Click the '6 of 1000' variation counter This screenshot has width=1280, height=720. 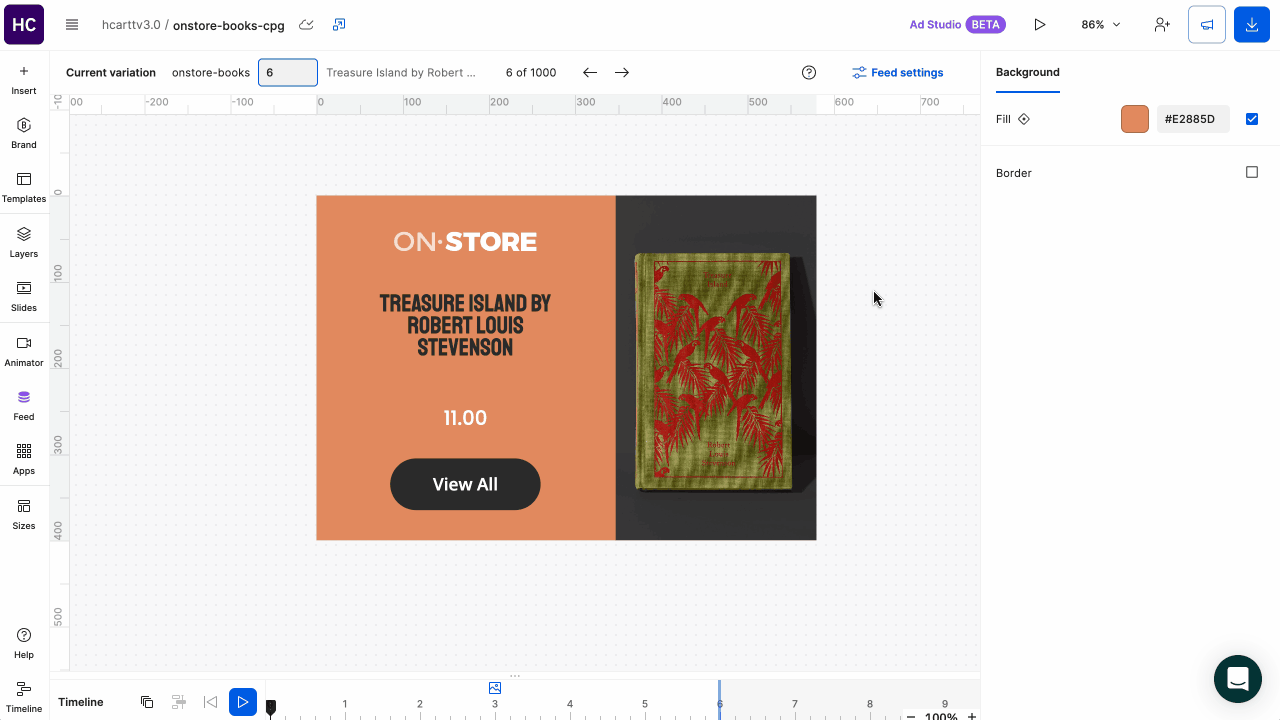531,73
